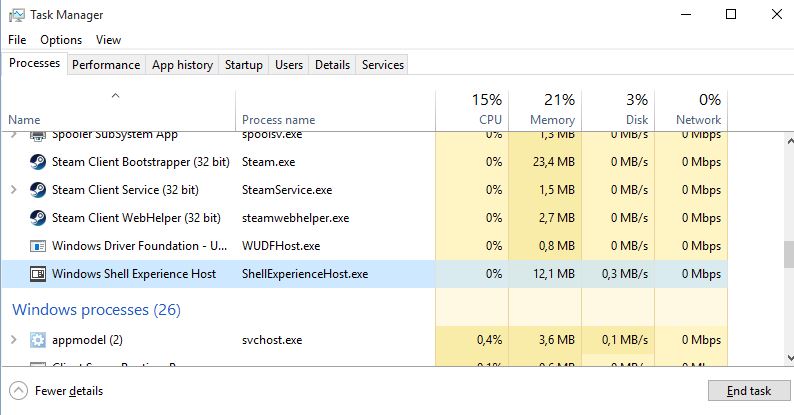Expand the Steam Client Service row
794x415 pixels.
(14, 190)
